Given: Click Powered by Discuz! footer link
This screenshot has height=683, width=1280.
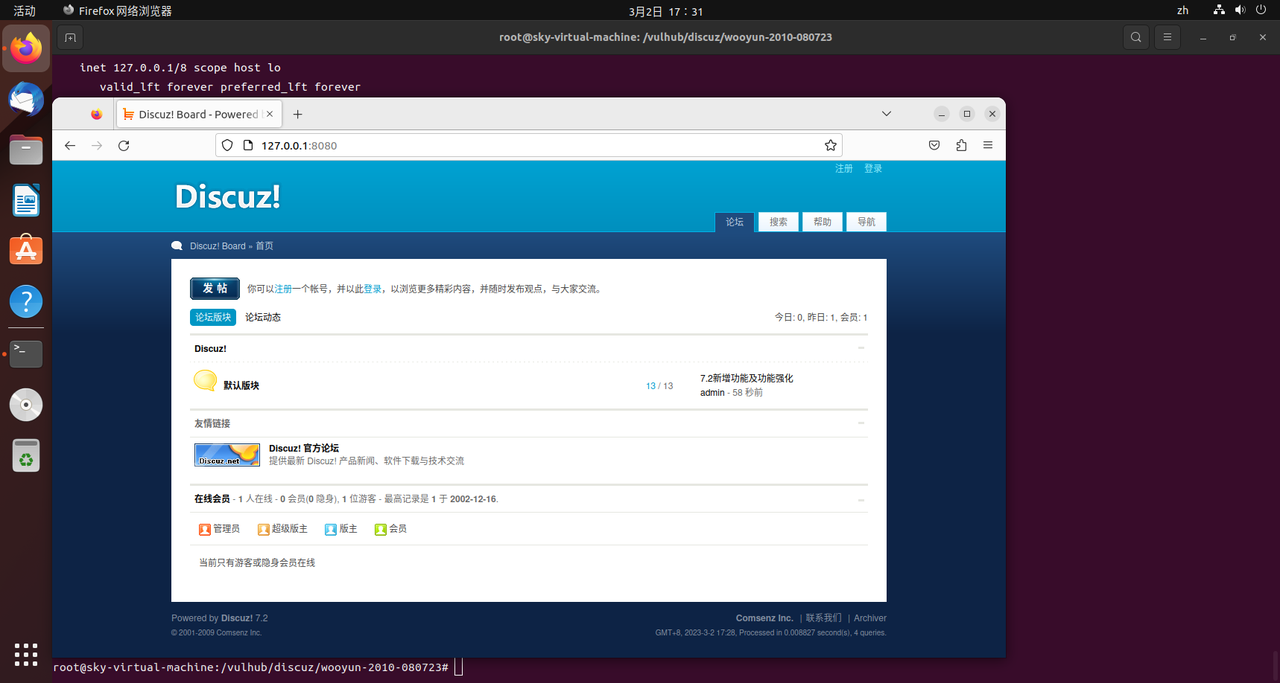Looking at the screenshot, I should coord(237,618).
